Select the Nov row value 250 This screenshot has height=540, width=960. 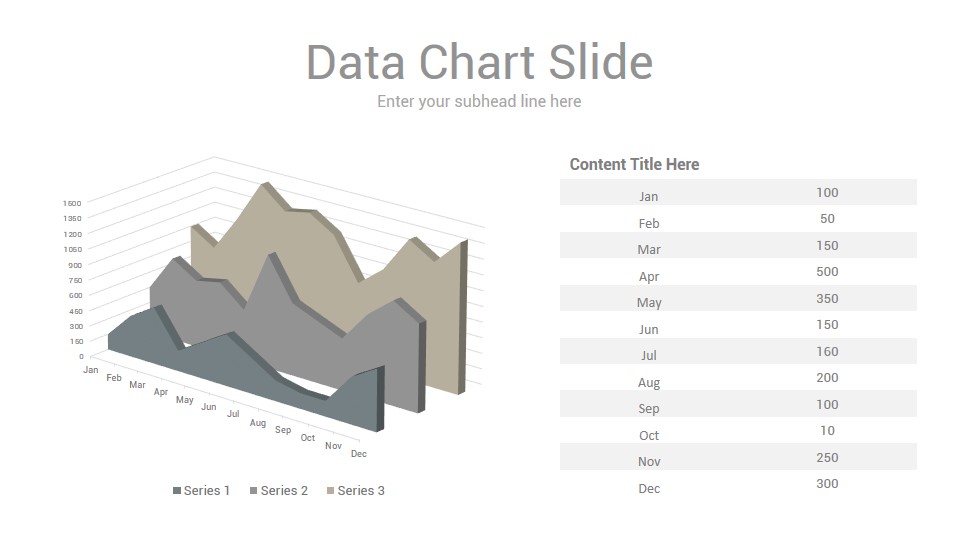pyautogui.click(x=827, y=457)
